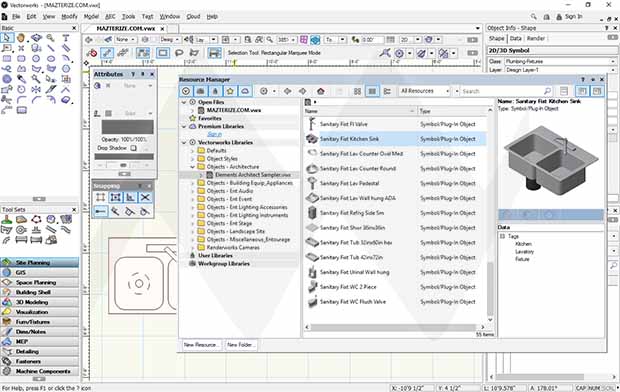This screenshot has height=392, width=620.
Task: Click the Sign in link under Premium Libraries
Action: 214,134
